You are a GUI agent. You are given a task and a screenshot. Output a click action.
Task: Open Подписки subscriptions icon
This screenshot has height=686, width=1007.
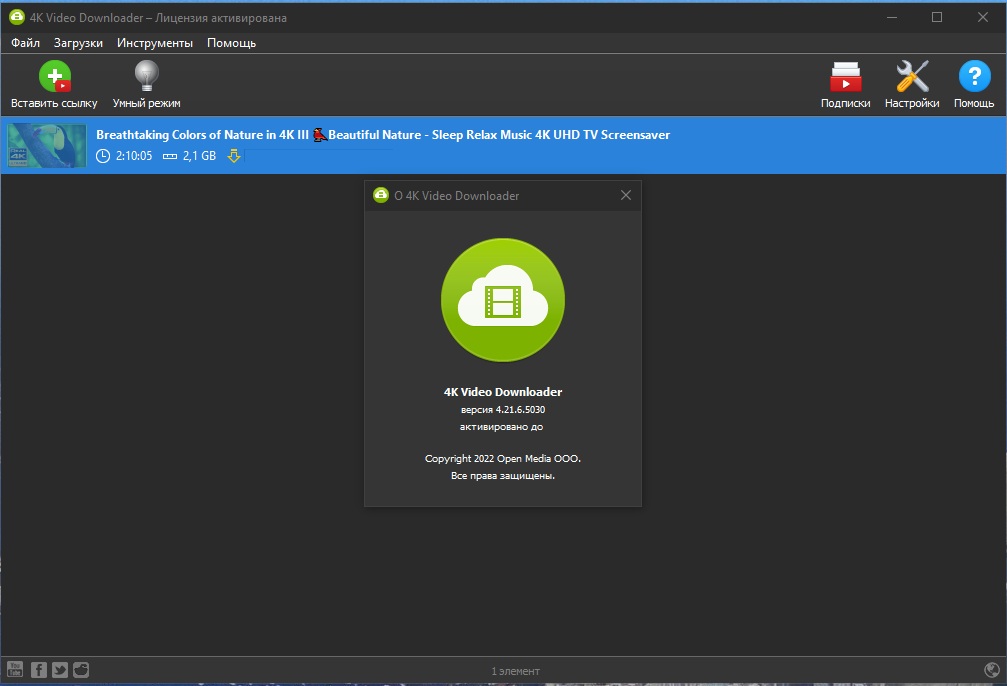tap(845, 77)
